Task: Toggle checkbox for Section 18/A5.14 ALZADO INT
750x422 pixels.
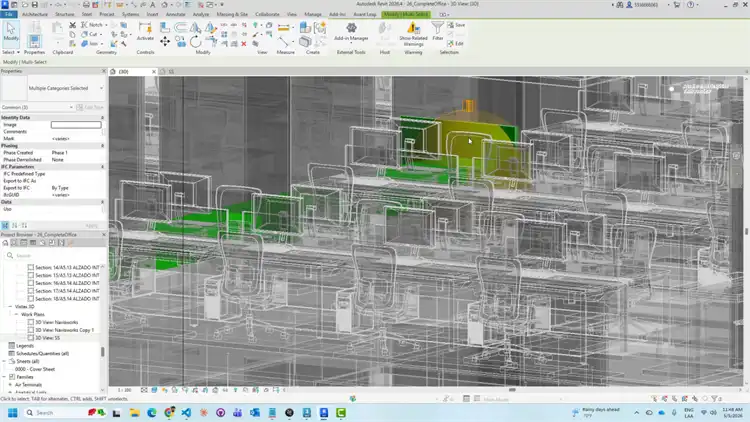Action: [x=31, y=299]
